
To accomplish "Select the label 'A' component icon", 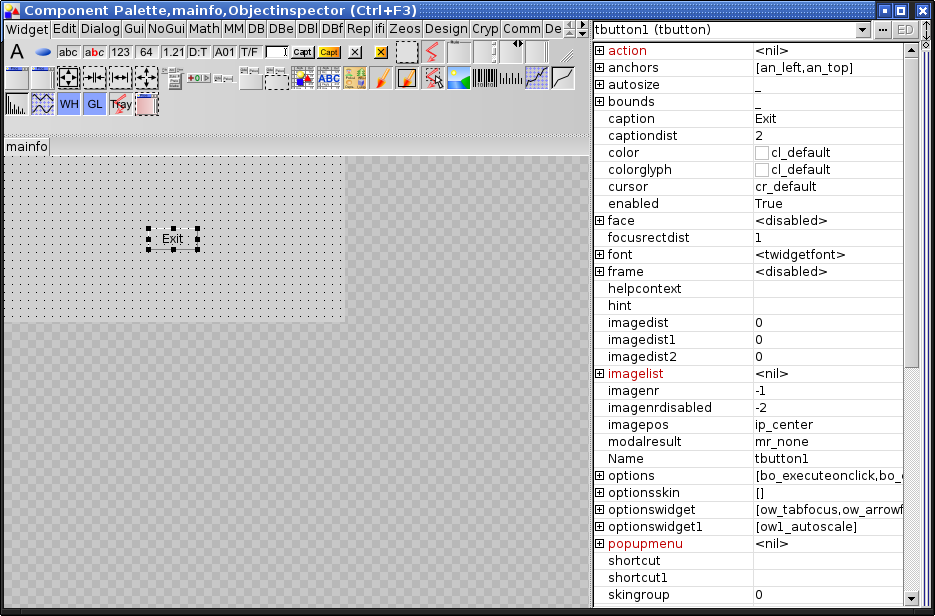I will click(x=17, y=52).
